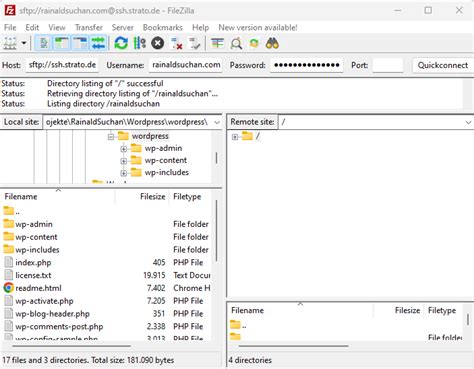Click the Host input field
474x369 pixels.
tap(62, 65)
